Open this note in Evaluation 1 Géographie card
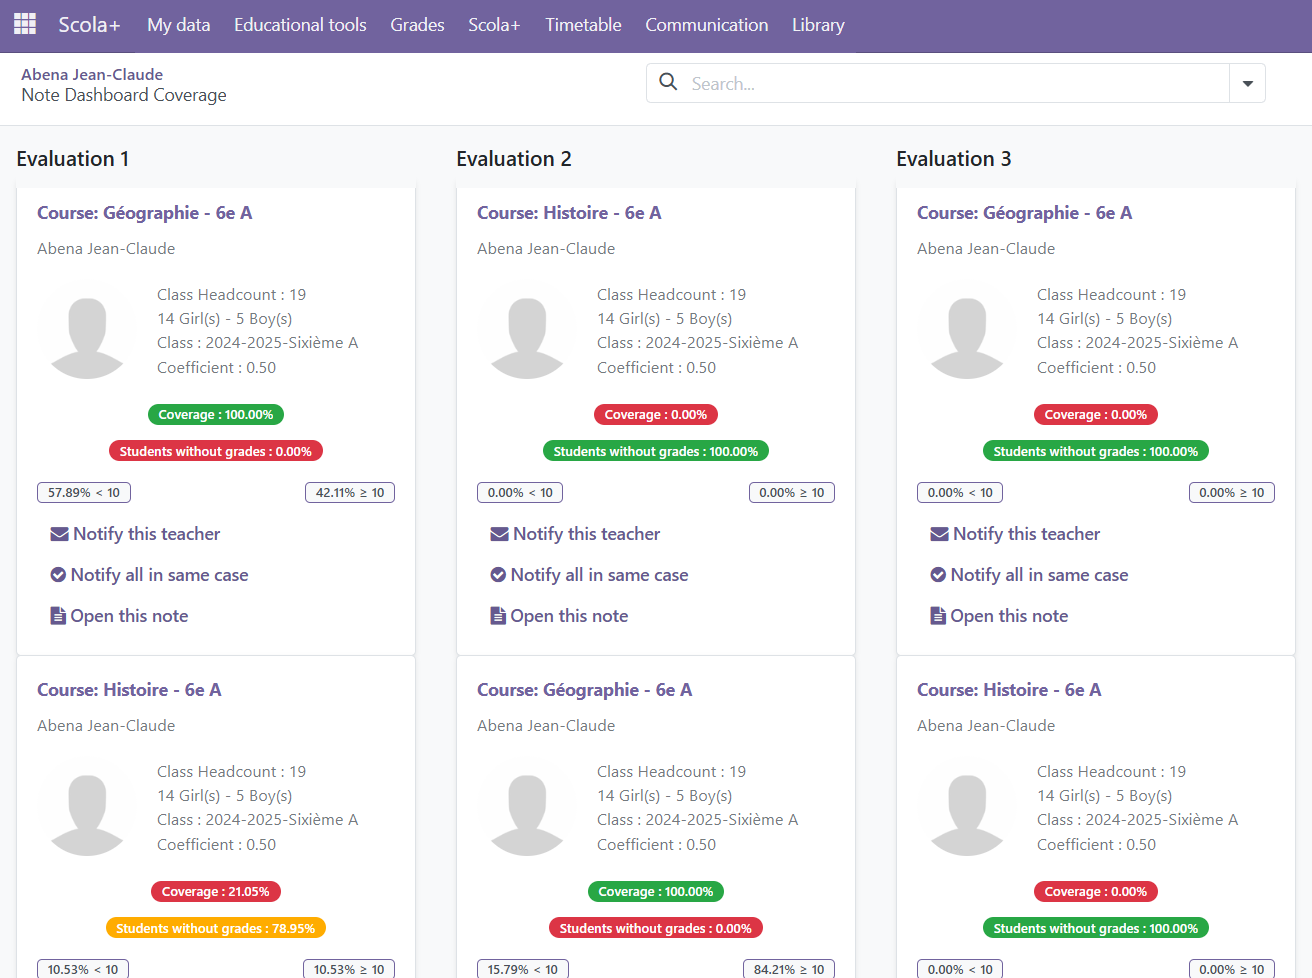The width and height of the screenshot is (1312, 978). pos(119,616)
